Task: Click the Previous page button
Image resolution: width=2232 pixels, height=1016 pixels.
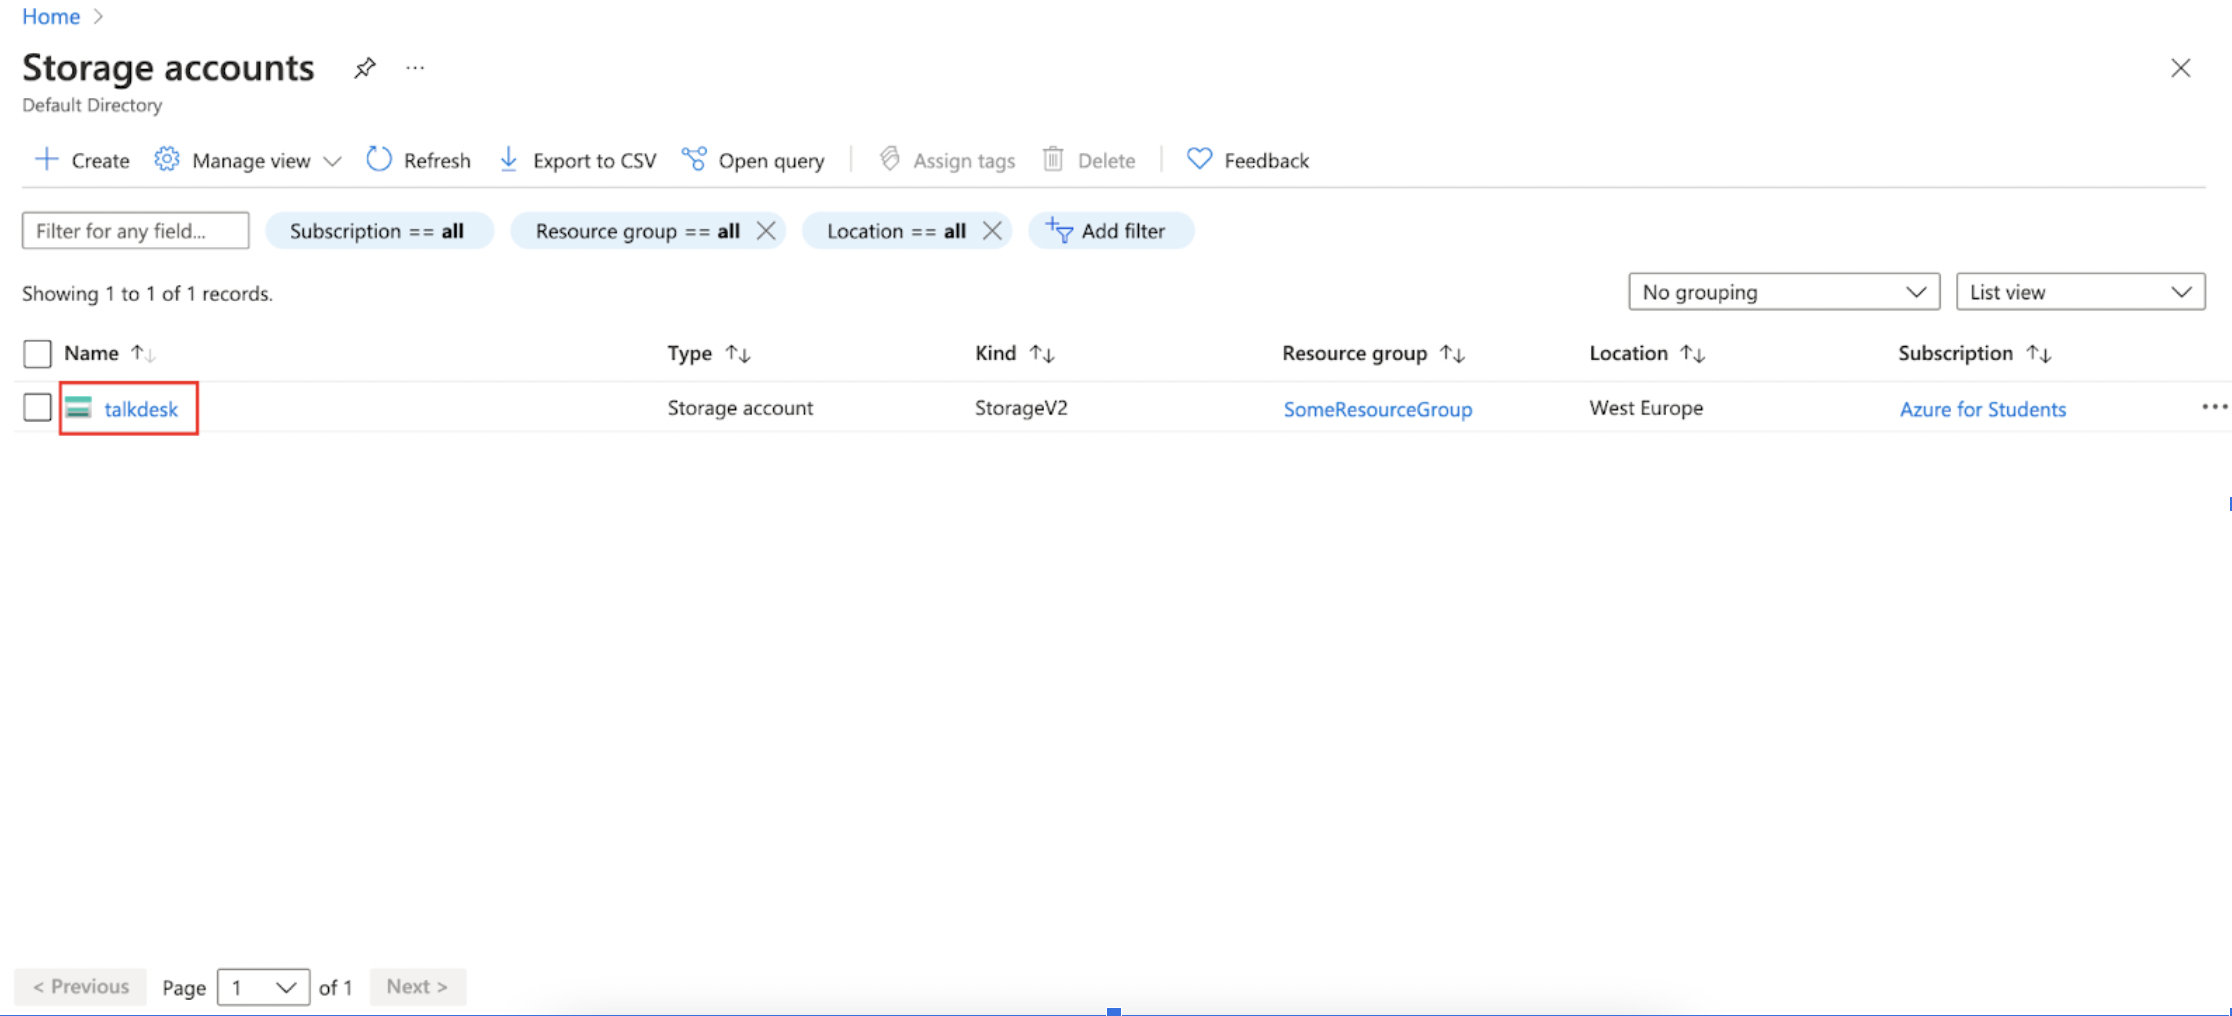Action: 80,987
